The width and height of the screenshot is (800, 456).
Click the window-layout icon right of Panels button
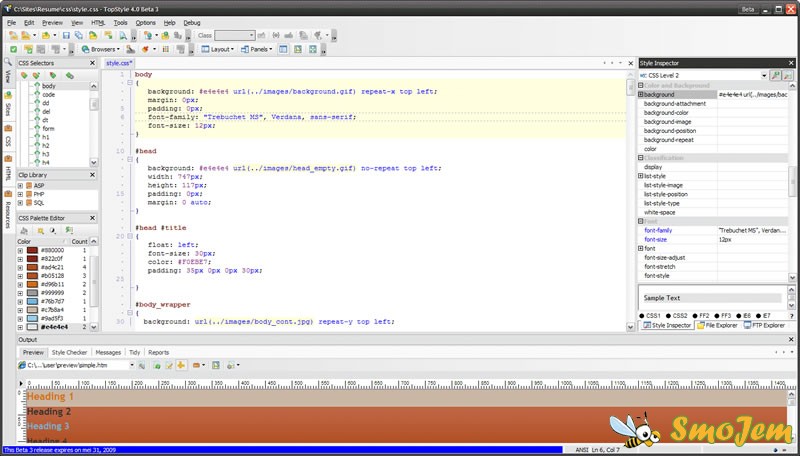(x=283, y=49)
